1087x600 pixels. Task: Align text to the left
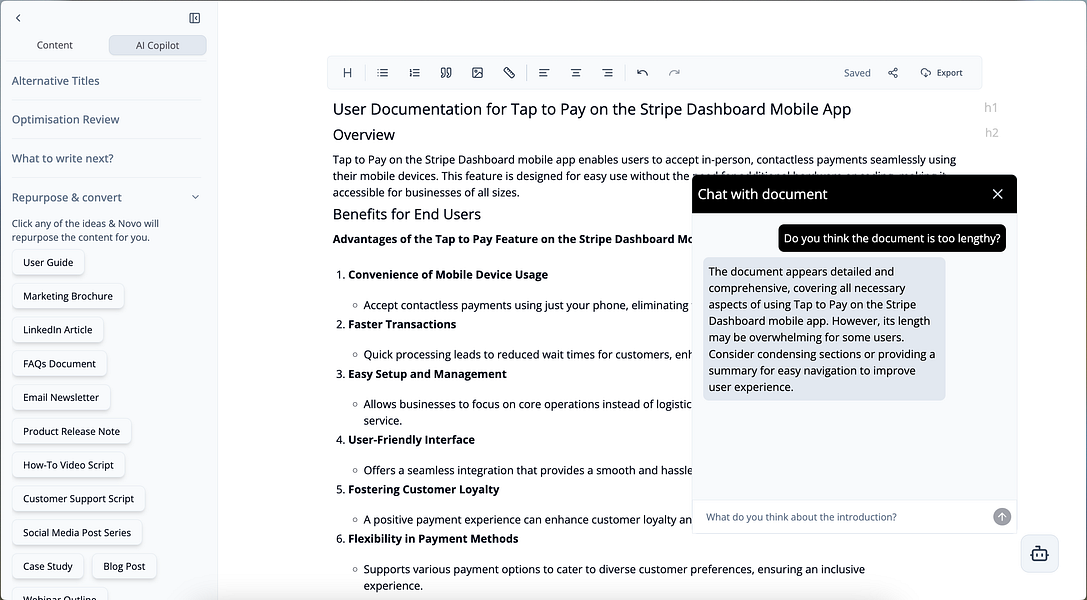(x=544, y=73)
